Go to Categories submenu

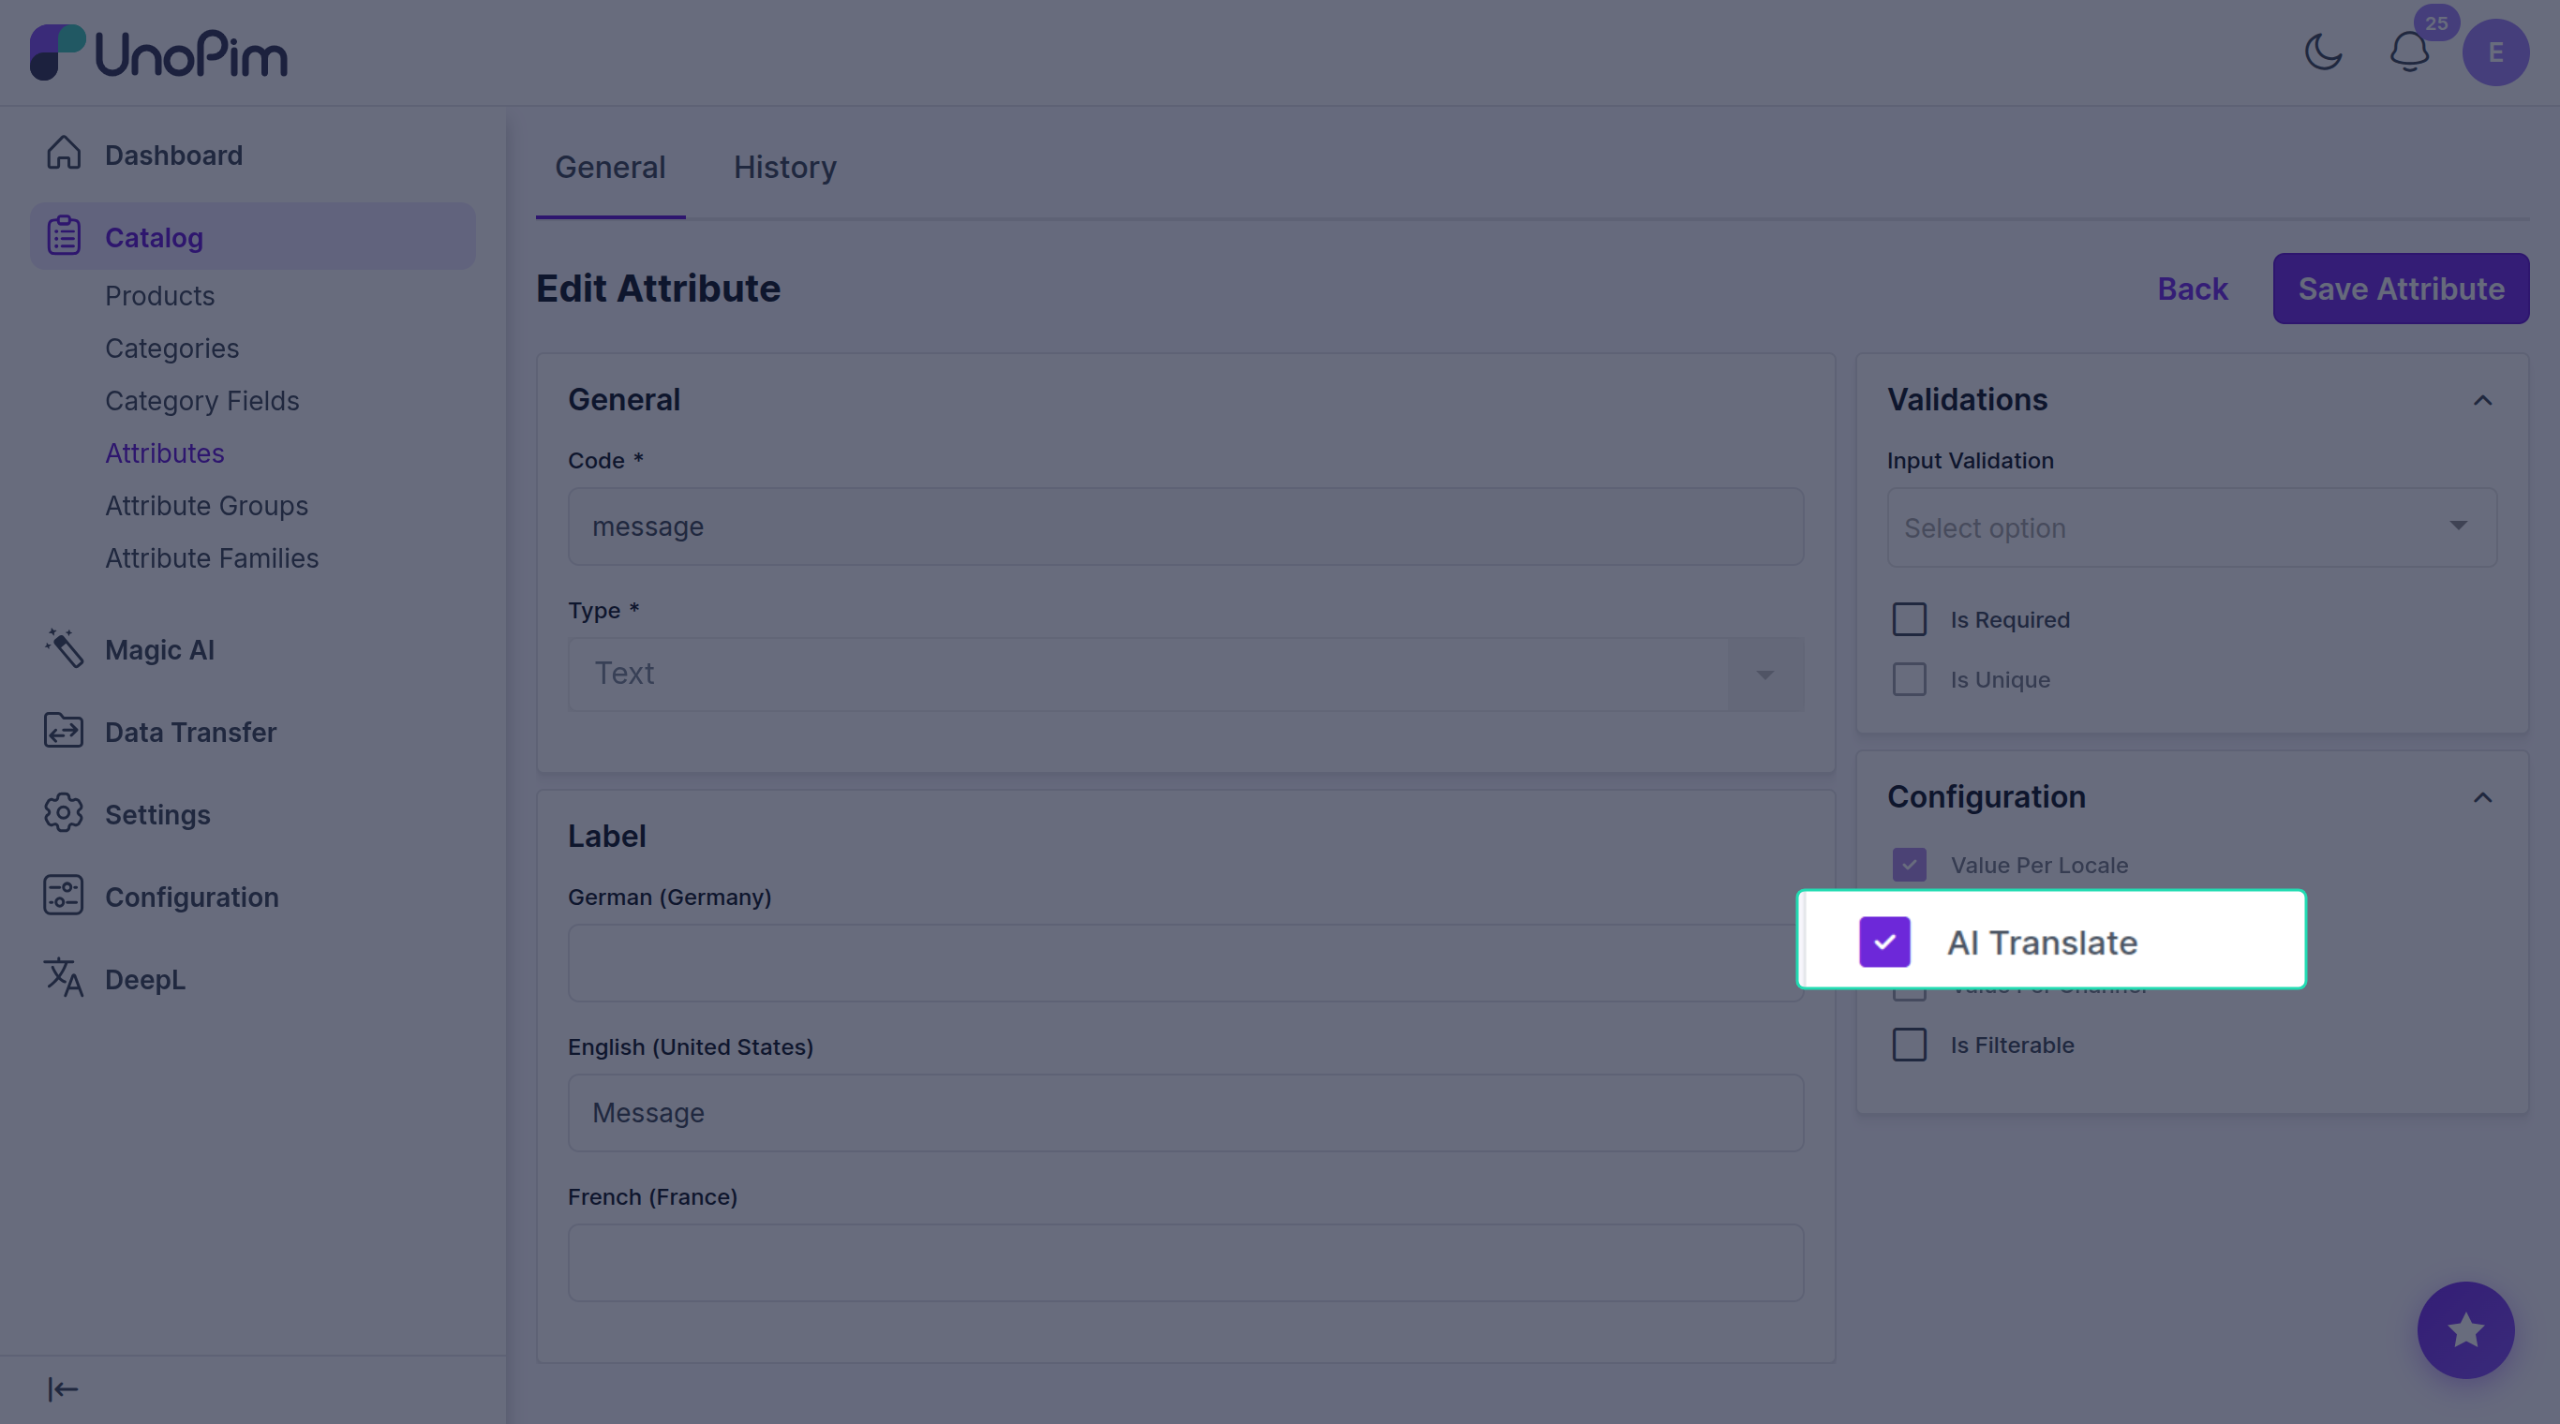(172, 348)
